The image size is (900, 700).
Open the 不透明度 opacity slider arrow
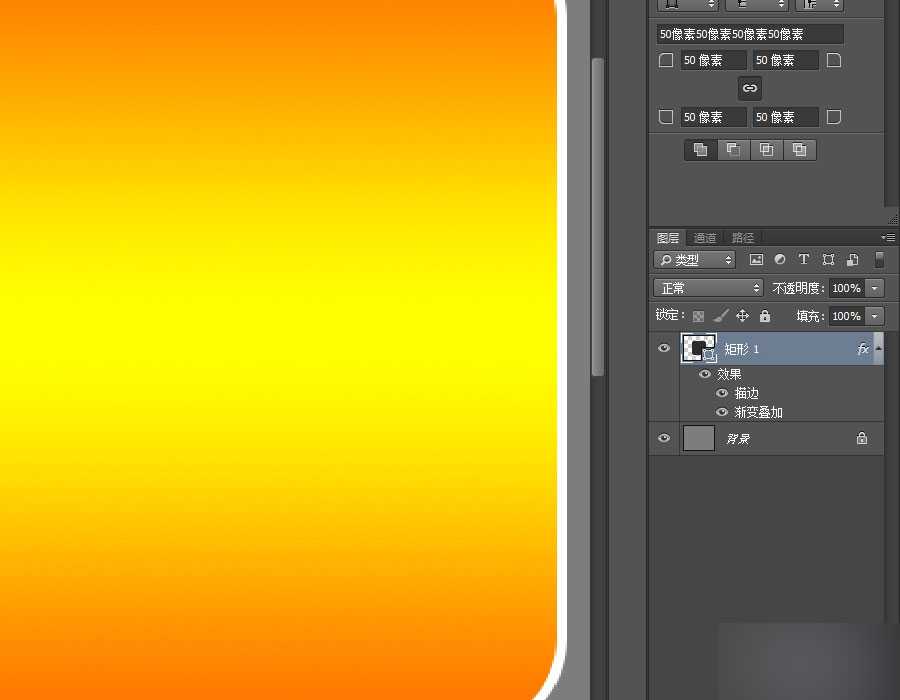(x=875, y=288)
